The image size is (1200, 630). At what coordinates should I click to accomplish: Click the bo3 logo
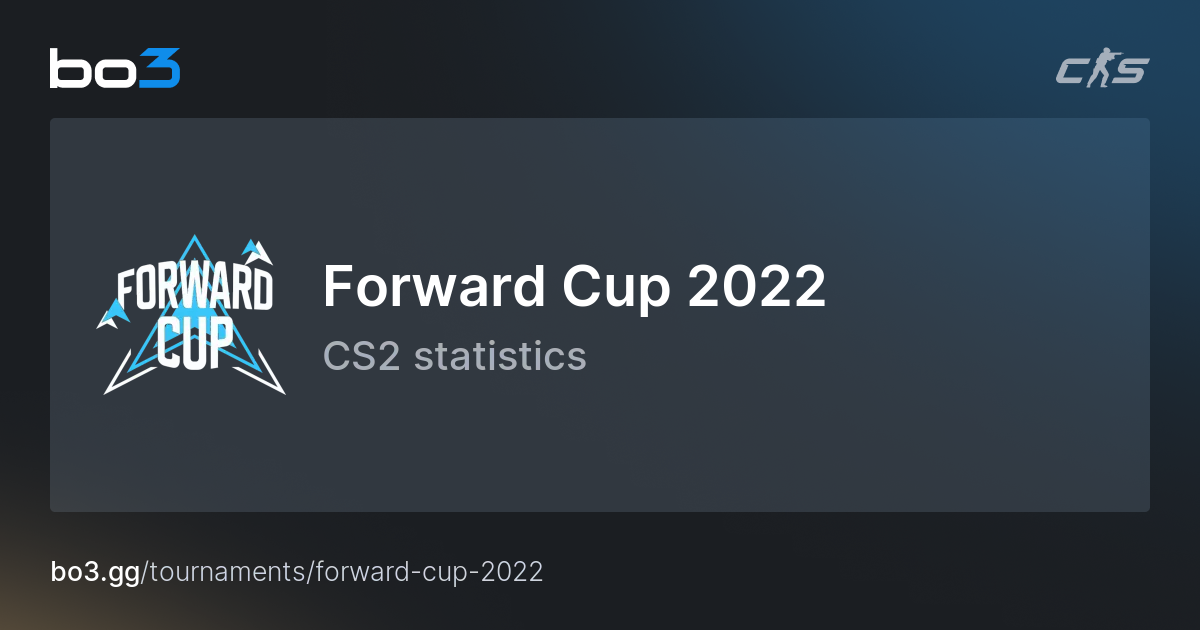(x=114, y=69)
